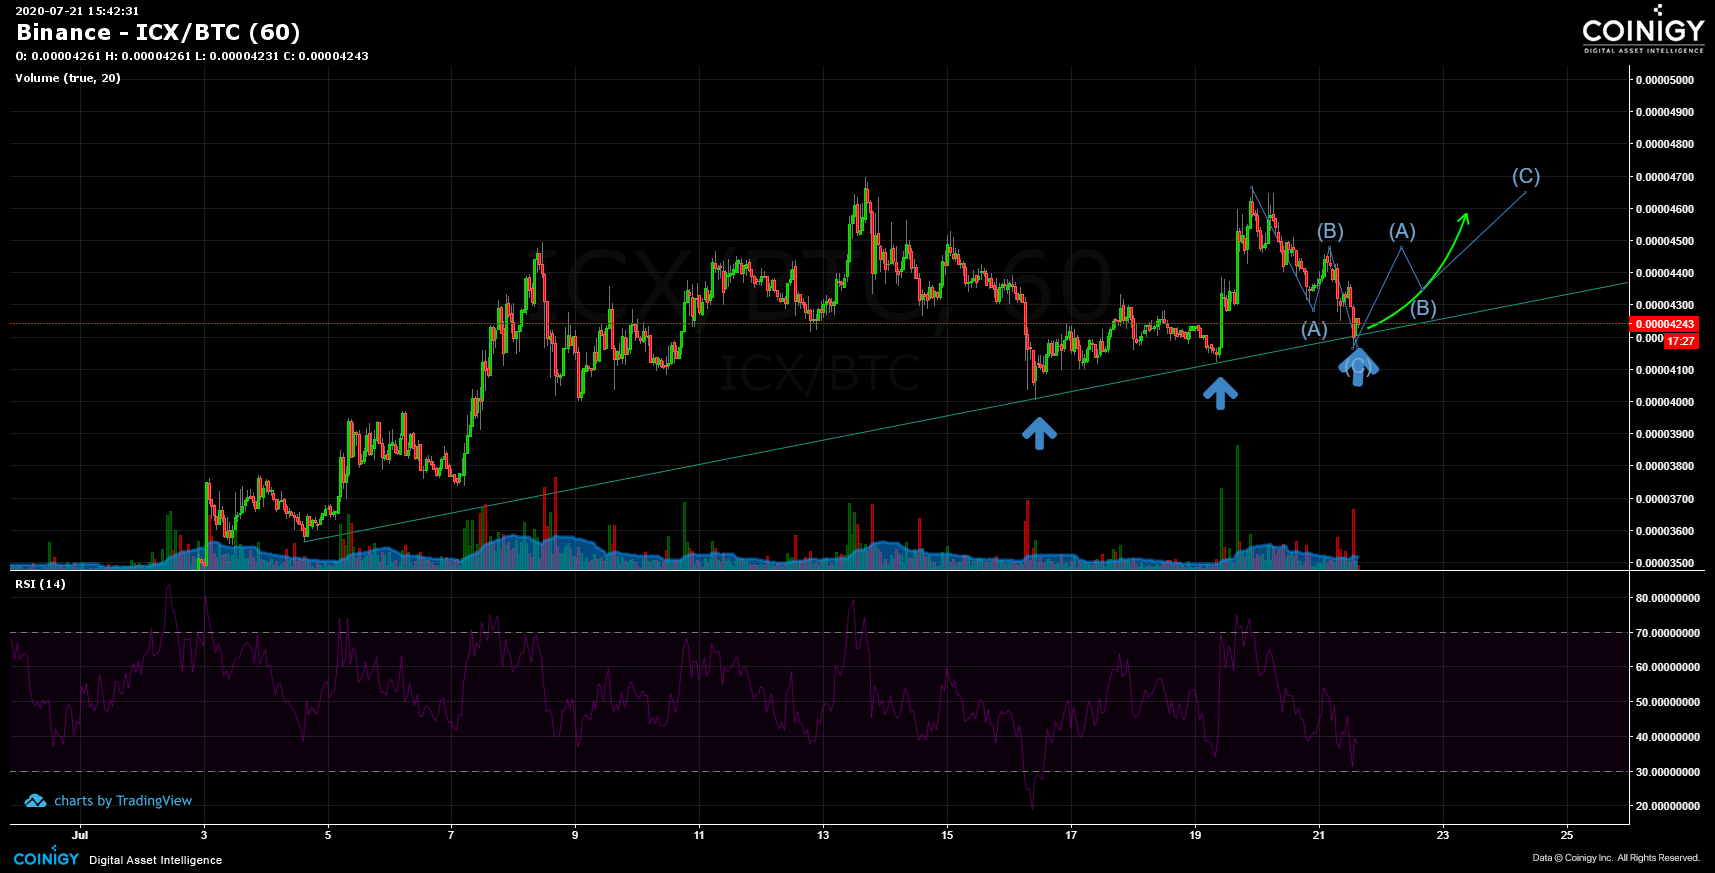Click the 50.00000000 RSI axis label
The height and width of the screenshot is (873, 1715).
[1668, 702]
